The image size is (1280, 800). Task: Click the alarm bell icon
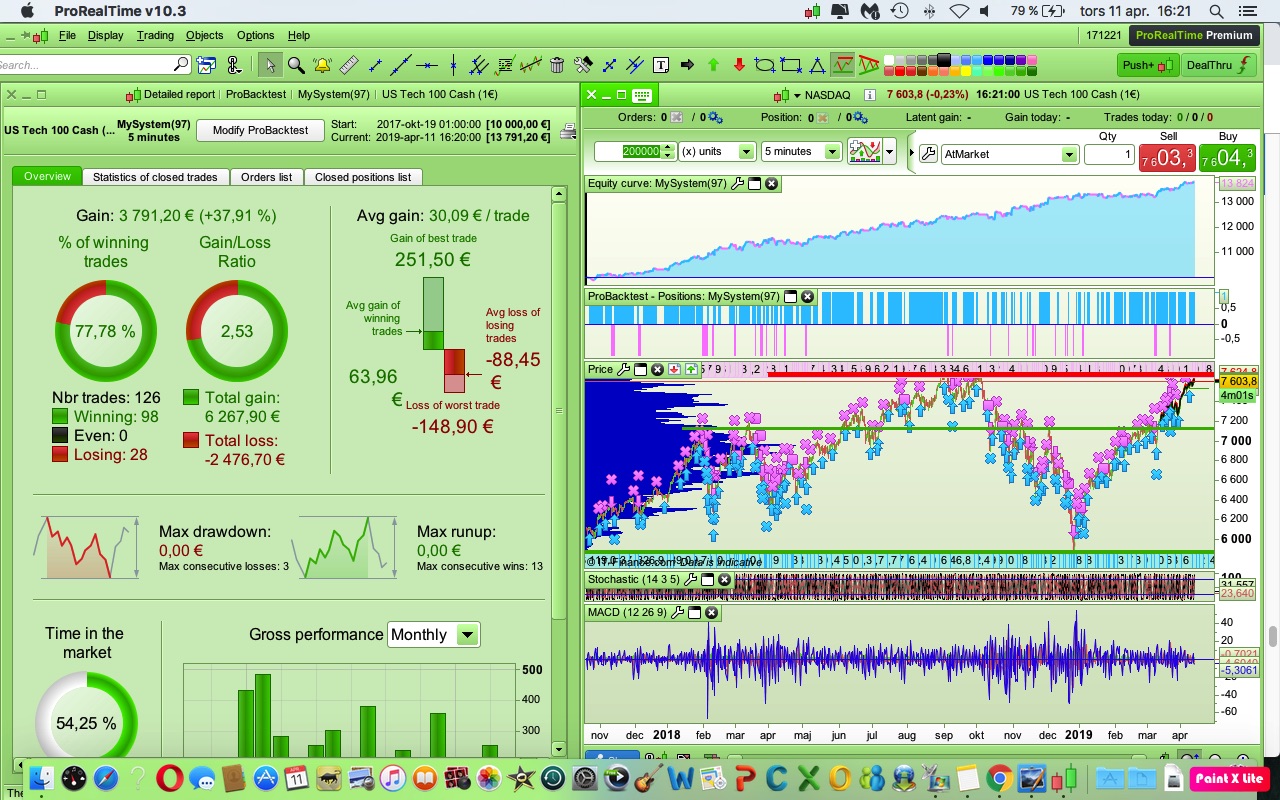pos(322,65)
